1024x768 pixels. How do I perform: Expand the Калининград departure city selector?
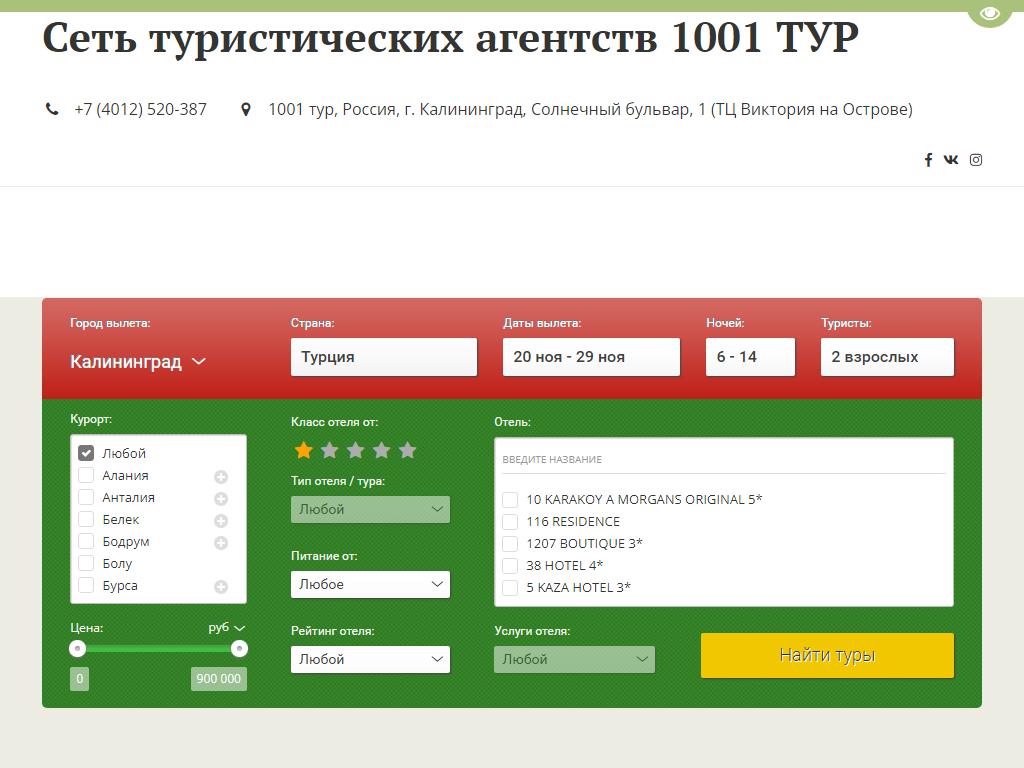[x=138, y=362]
